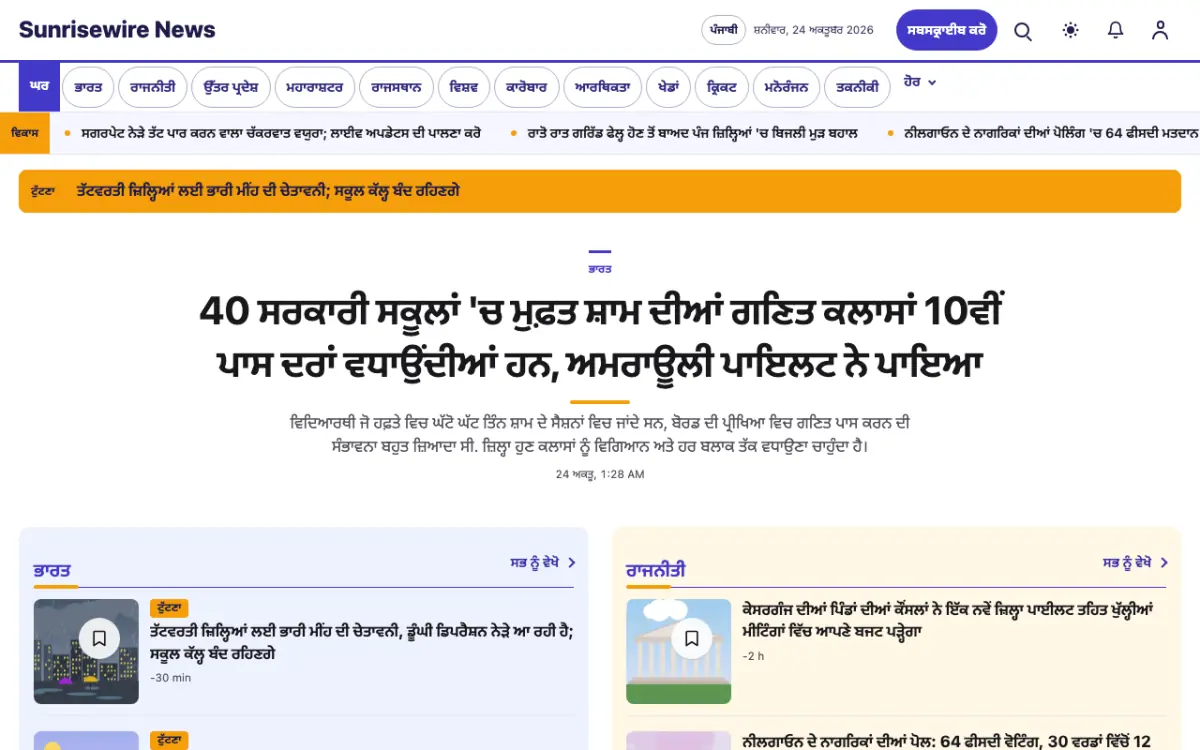
Task: Click ticker headline about ਨੀਲਗਾਓਂ polling
Action: [1052, 132]
